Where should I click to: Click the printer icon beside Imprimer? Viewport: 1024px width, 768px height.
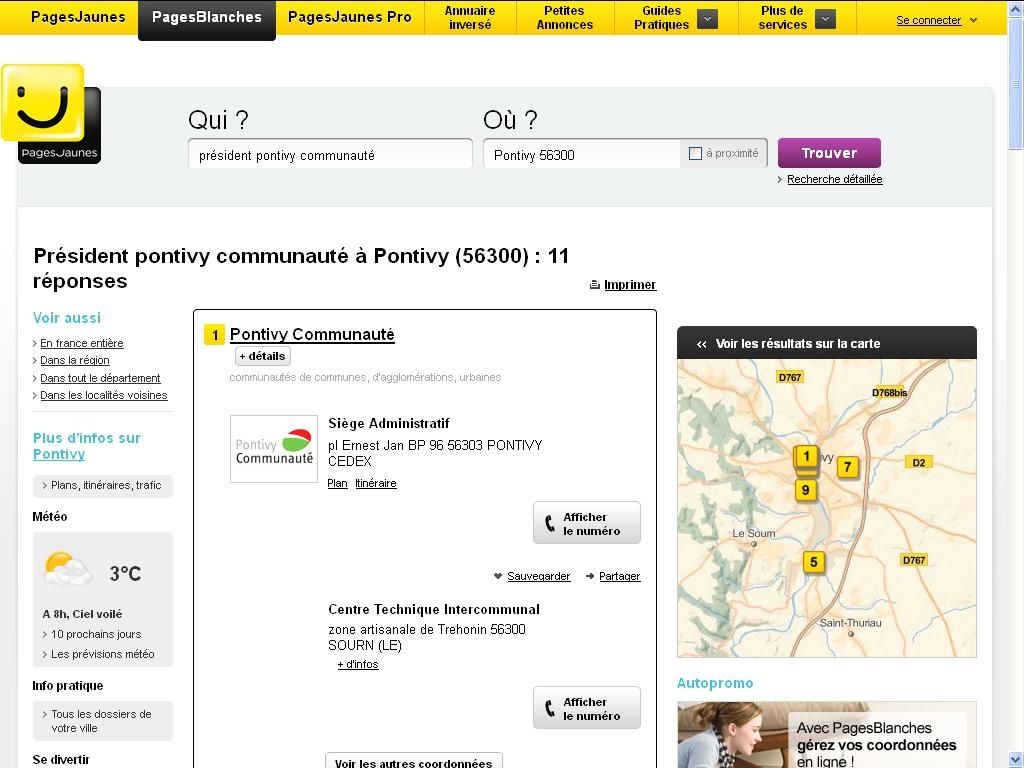[x=594, y=285]
